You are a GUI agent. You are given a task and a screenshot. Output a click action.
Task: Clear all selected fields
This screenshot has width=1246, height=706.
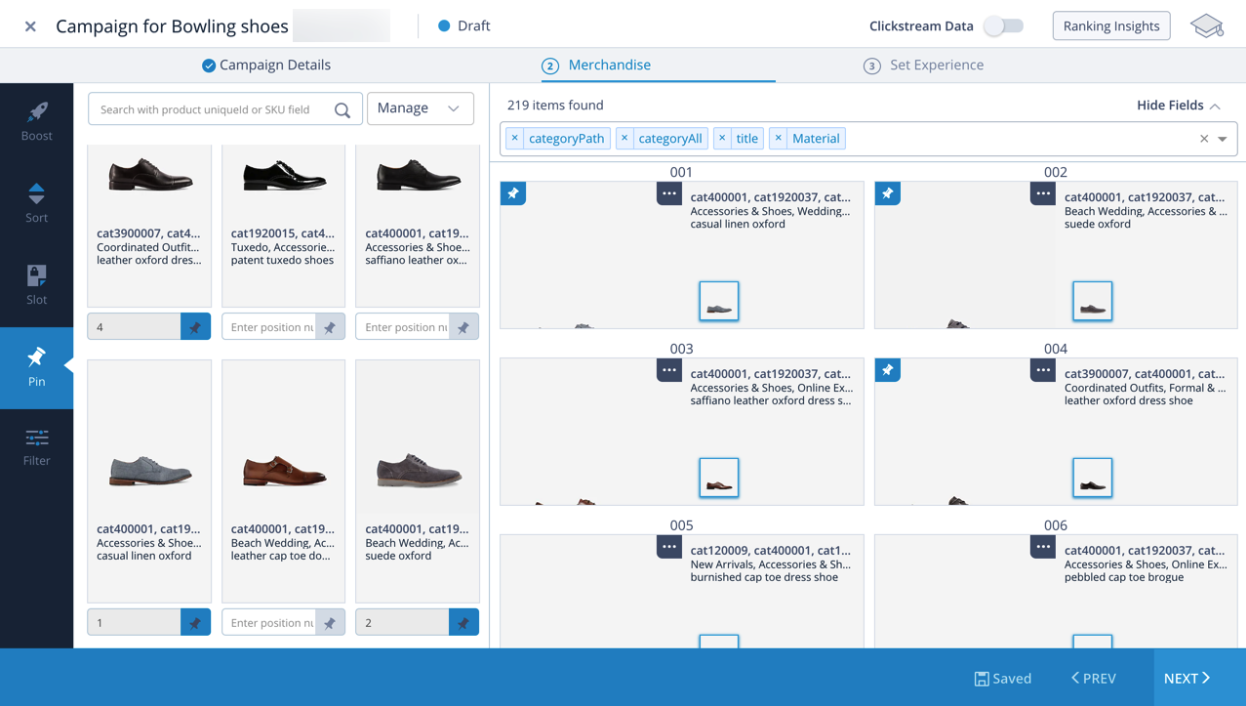tap(1204, 139)
